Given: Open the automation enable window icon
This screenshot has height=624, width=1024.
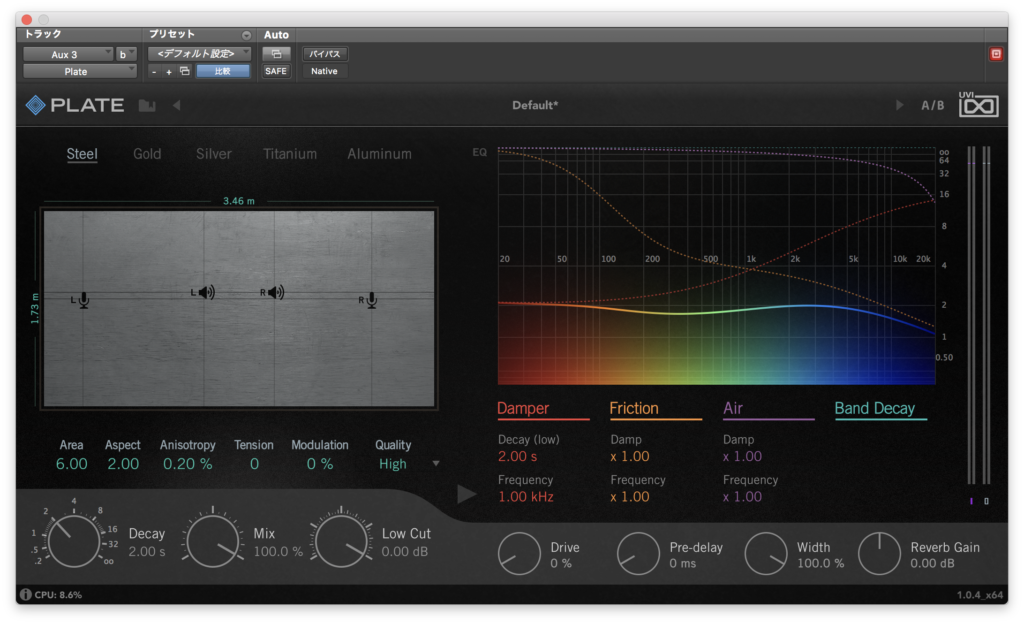Looking at the screenshot, I should 276,54.
